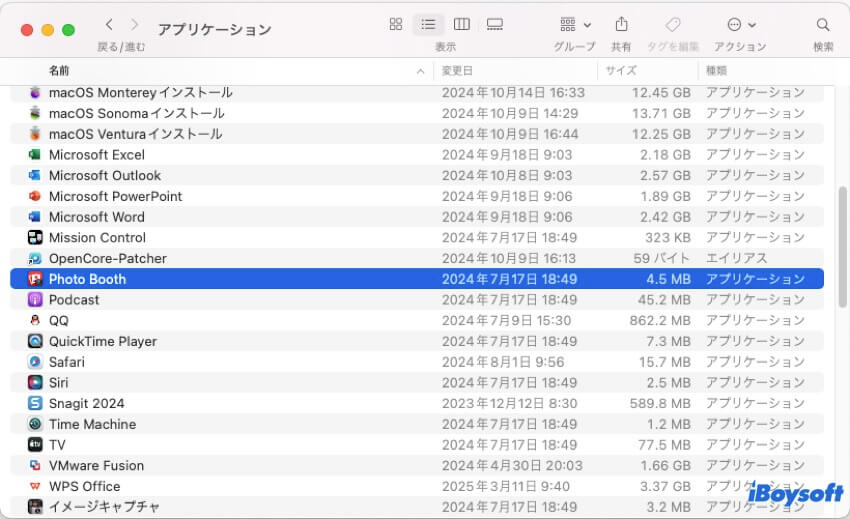The height and width of the screenshot is (519, 850).
Task: Sort by the サイズ column header
Action: 621,71
